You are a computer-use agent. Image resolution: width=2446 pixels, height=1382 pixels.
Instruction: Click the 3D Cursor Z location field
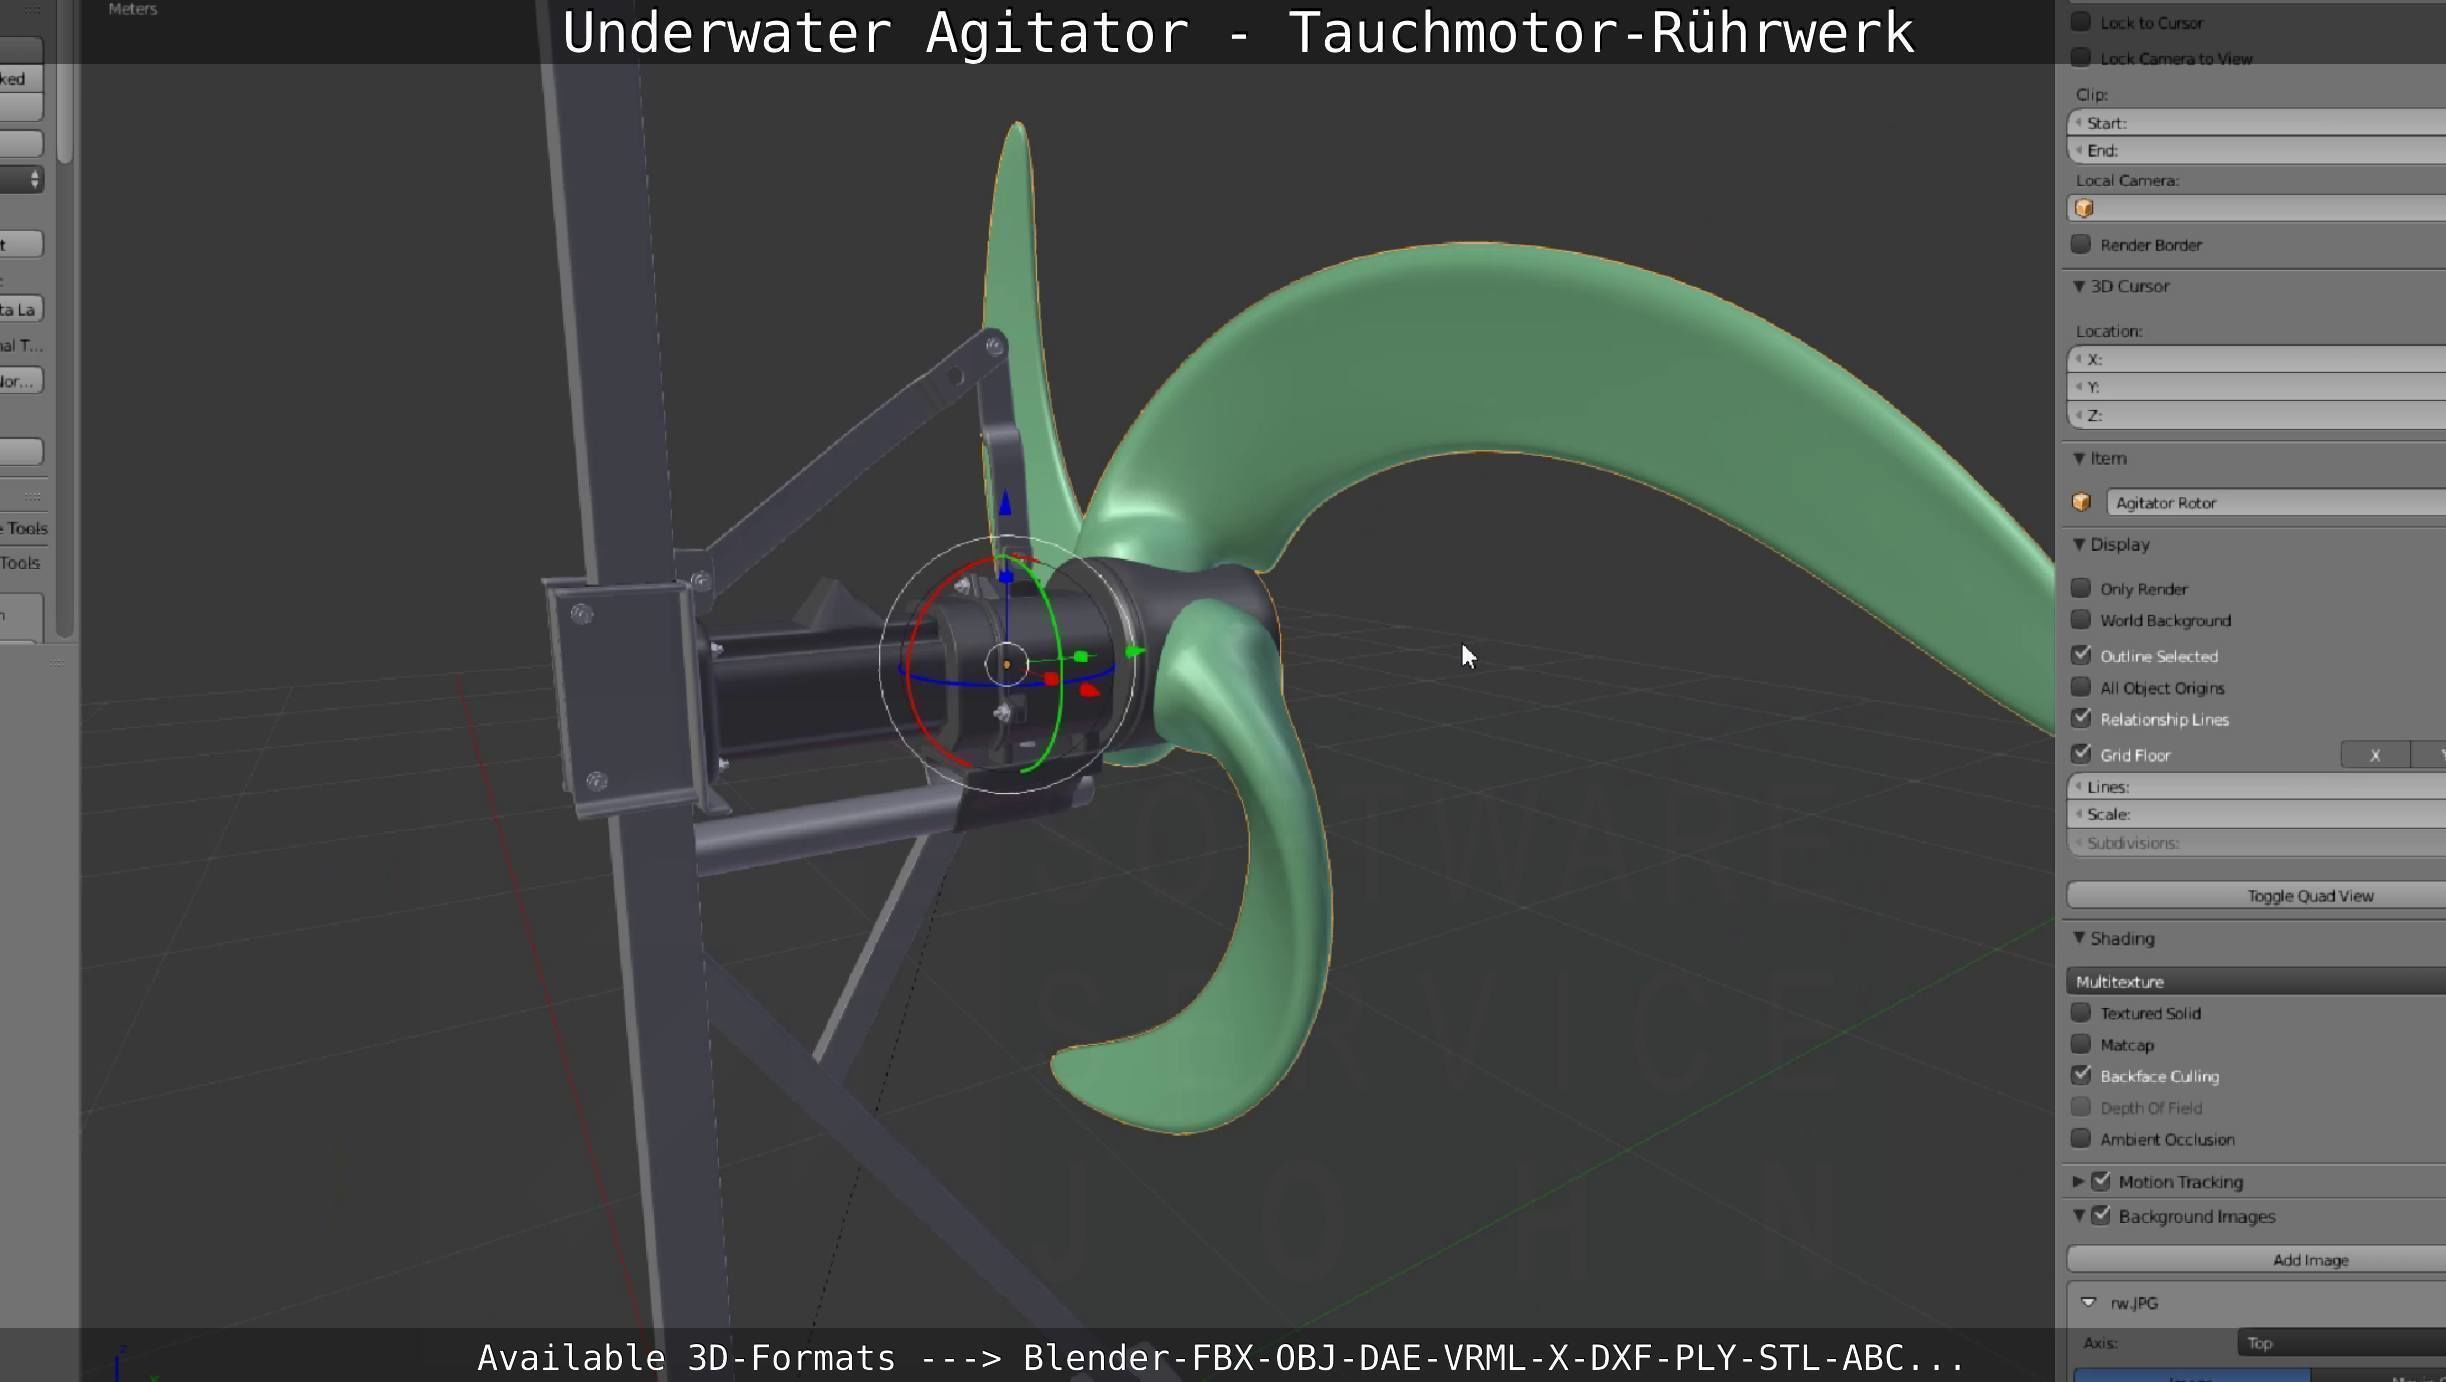click(2256, 415)
